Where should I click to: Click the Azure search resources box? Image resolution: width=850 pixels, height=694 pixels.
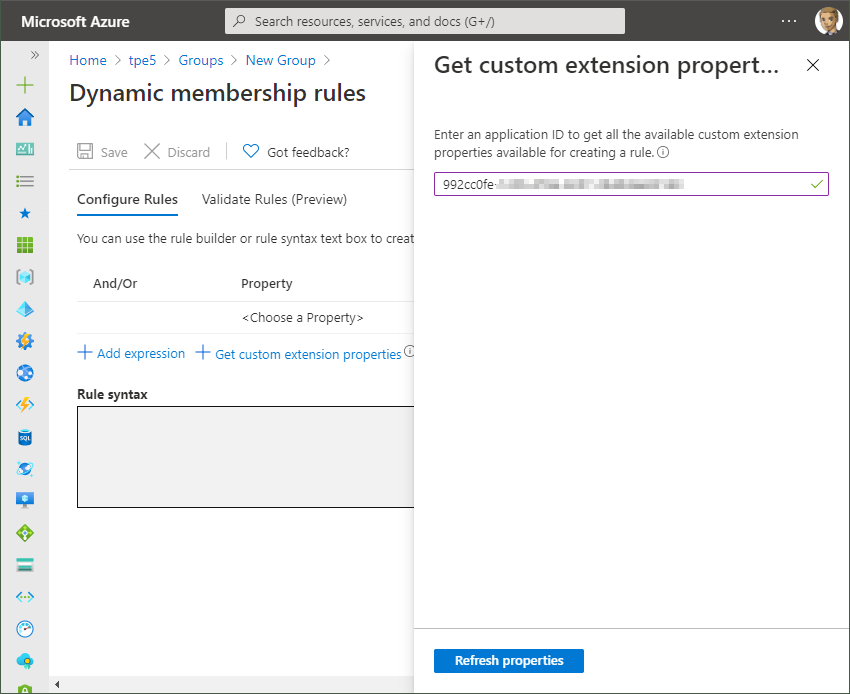[x=425, y=21]
